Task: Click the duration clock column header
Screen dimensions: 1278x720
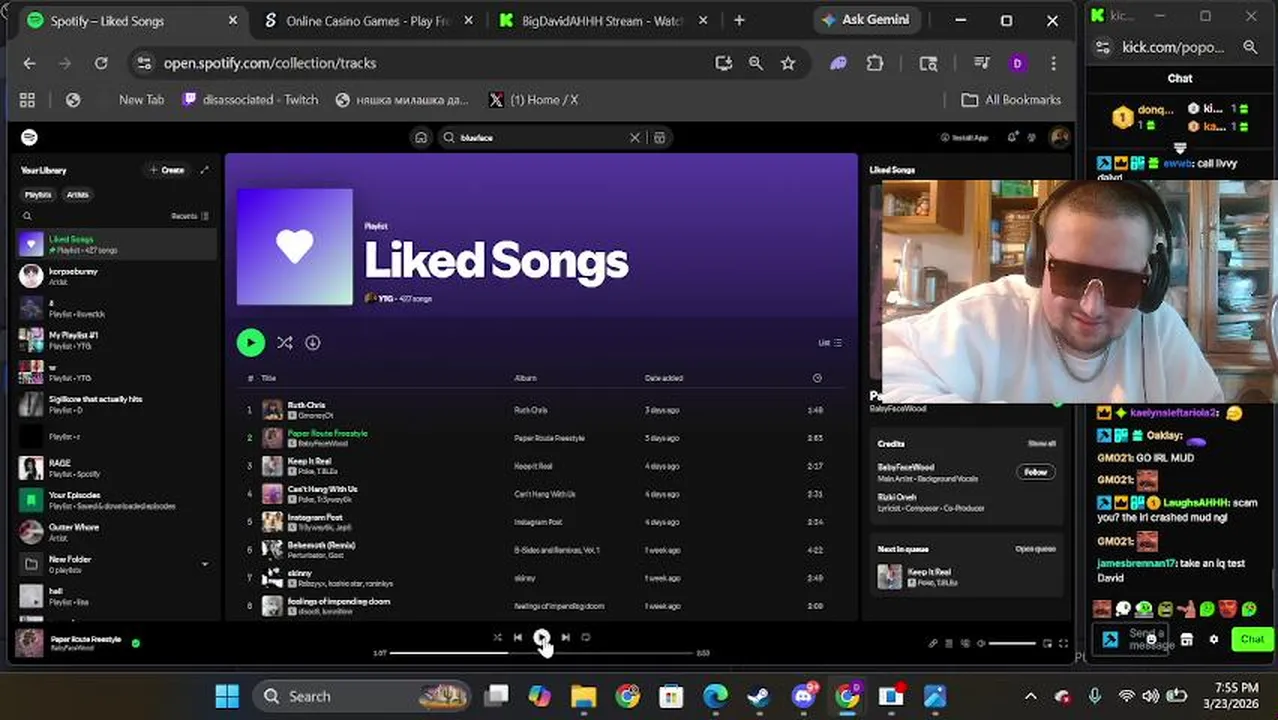Action: tap(817, 378)
